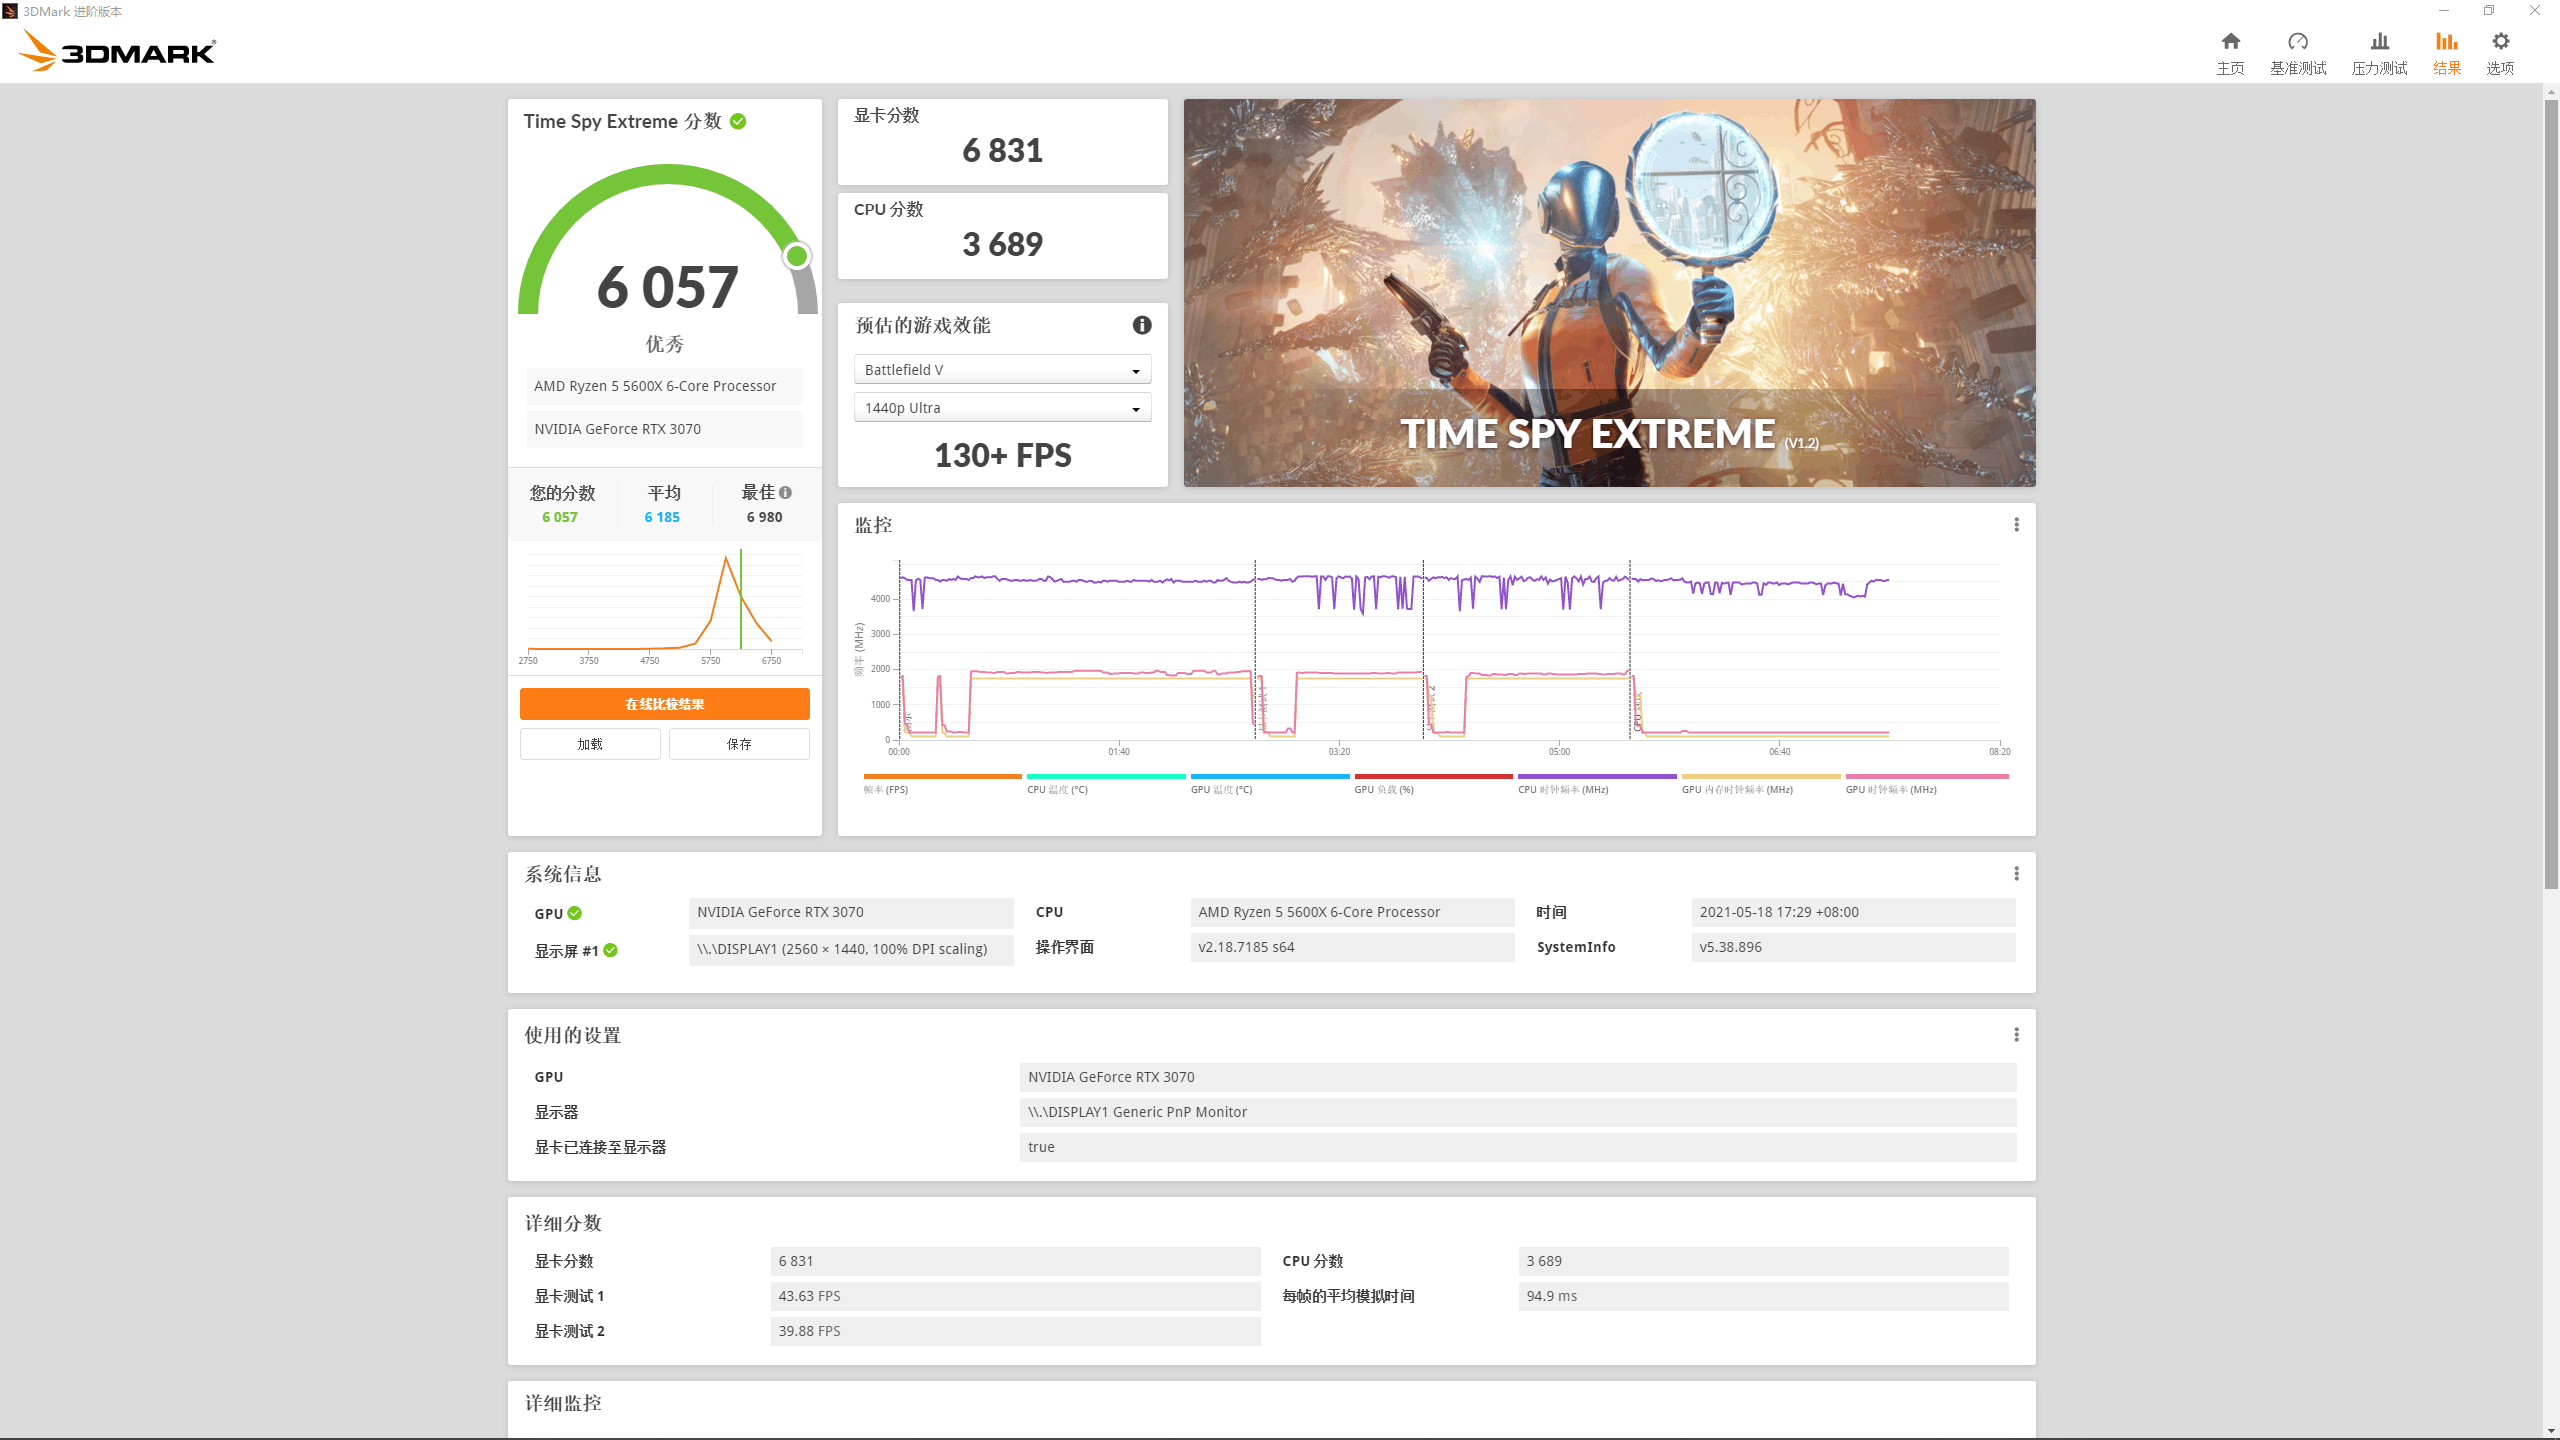This screenshot has width=2560, height=1440.
Task: Minimize the 3DMark window
Action: 2444,11
